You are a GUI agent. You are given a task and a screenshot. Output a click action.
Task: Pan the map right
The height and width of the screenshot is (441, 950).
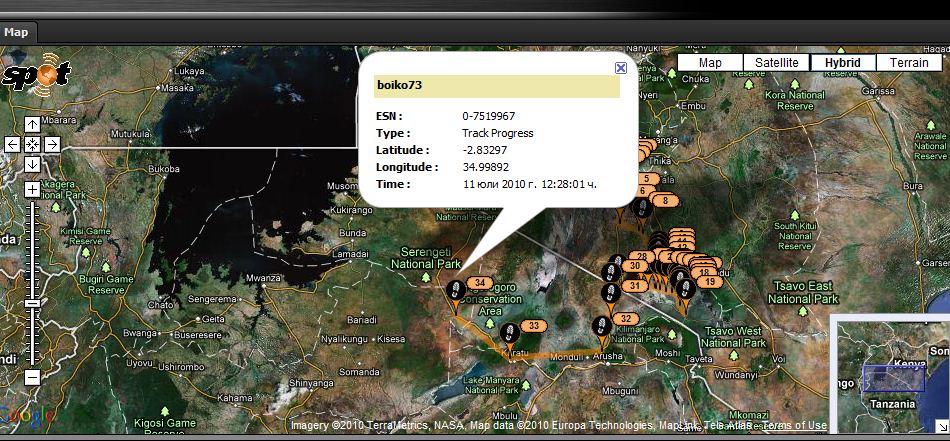[x=52, y=144]
